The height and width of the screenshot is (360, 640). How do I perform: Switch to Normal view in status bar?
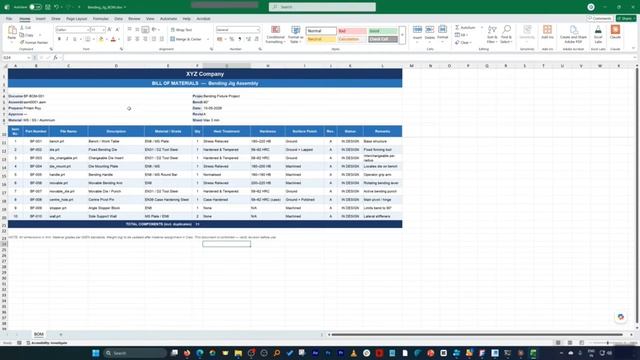558,343
